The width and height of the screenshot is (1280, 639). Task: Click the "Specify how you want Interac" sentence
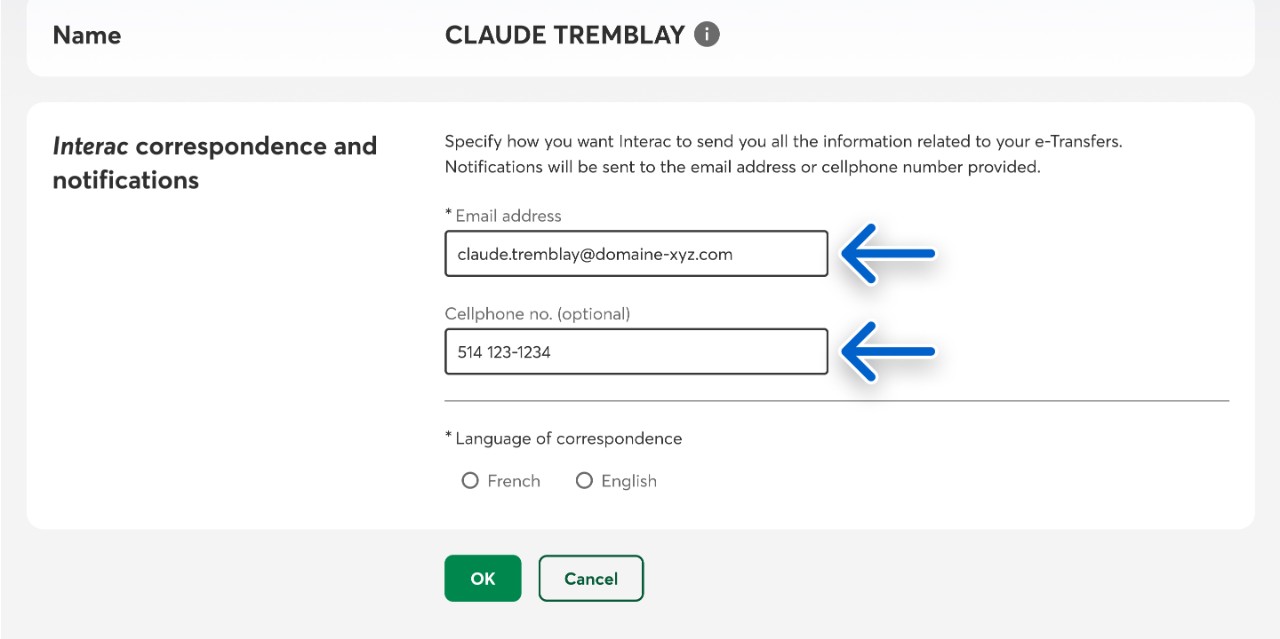pos(783,142)
